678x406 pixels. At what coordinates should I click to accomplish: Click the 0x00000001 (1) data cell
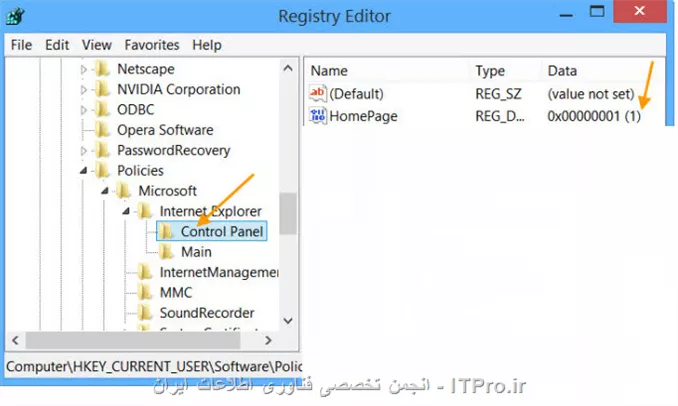594,115
